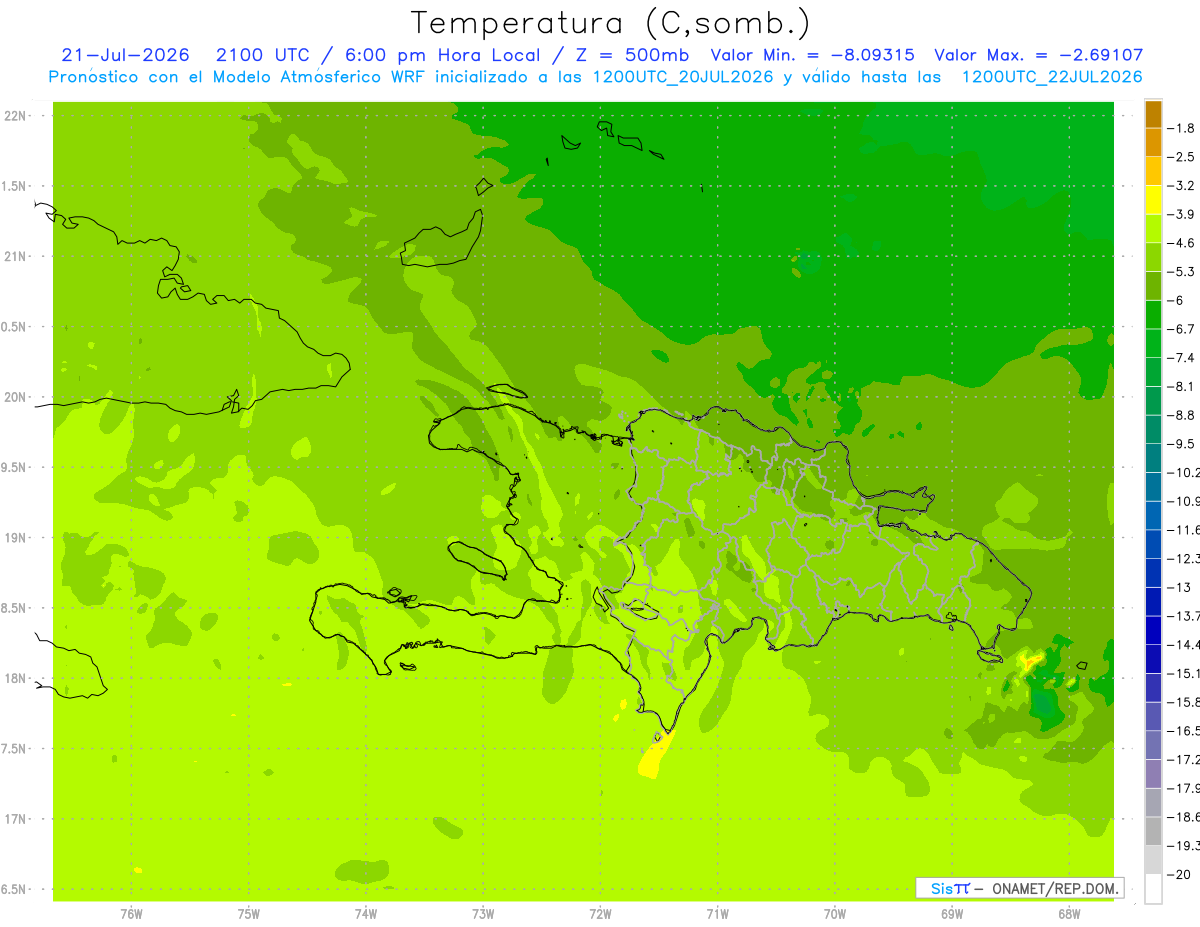This screenshot has width=1200, height=927.
Task: Click legend swatch between -8.1 and -8.8
Action: coord(1153,400)
